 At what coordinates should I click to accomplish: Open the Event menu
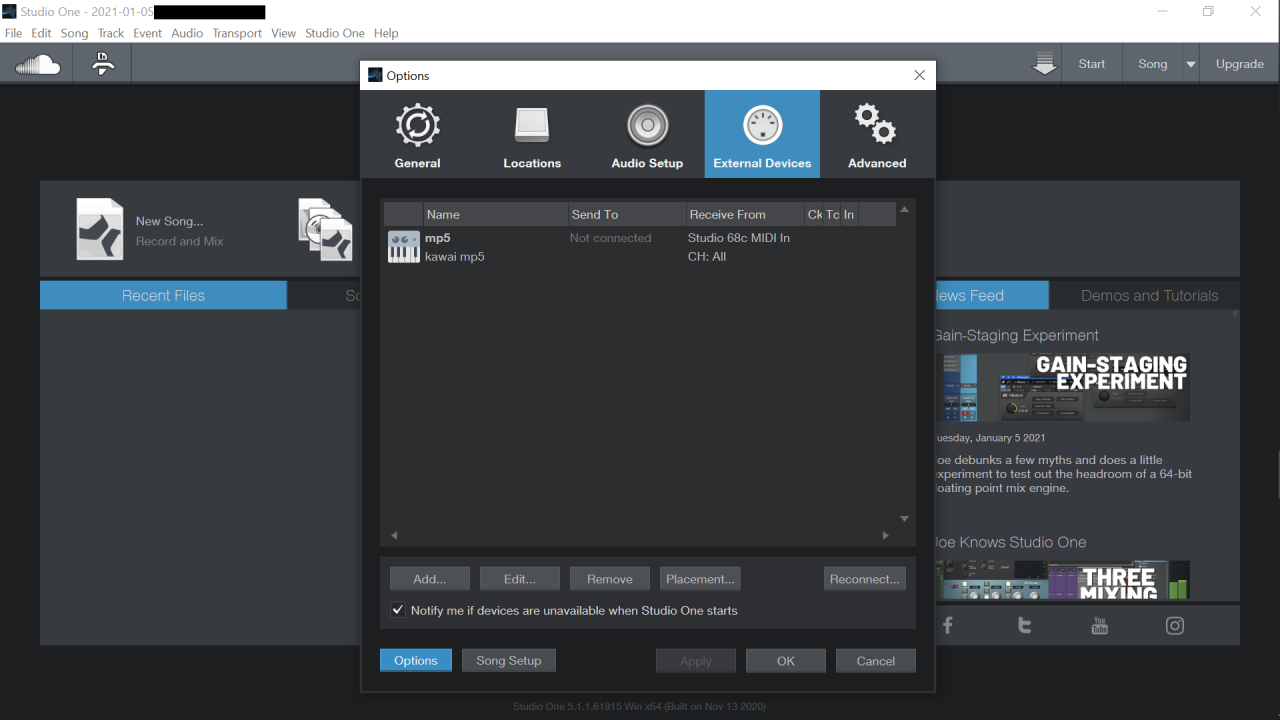(148, 33)
